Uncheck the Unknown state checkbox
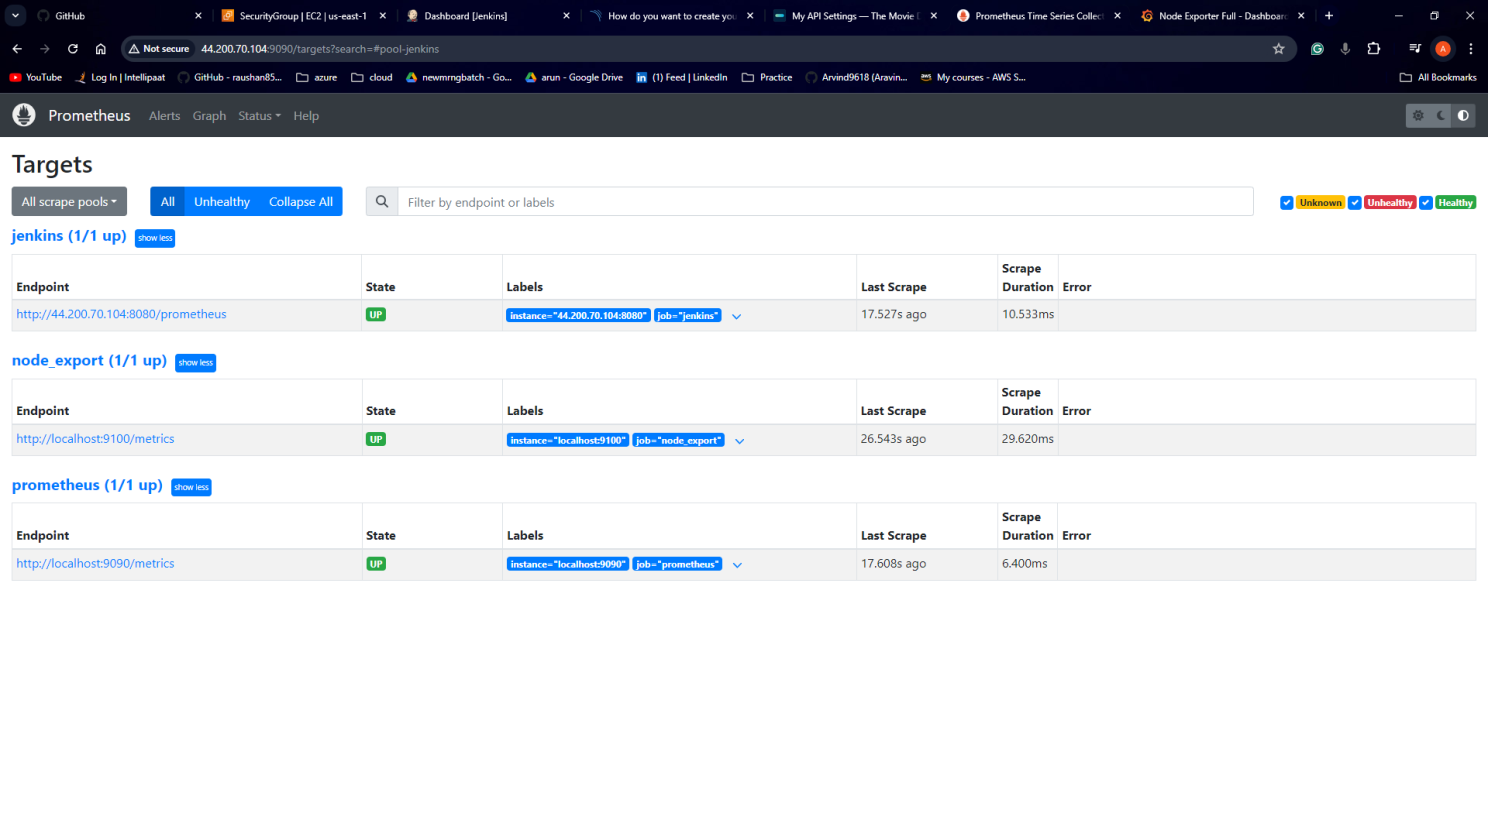Viewport: 1488px width, 813px height. coord(1286,203)
